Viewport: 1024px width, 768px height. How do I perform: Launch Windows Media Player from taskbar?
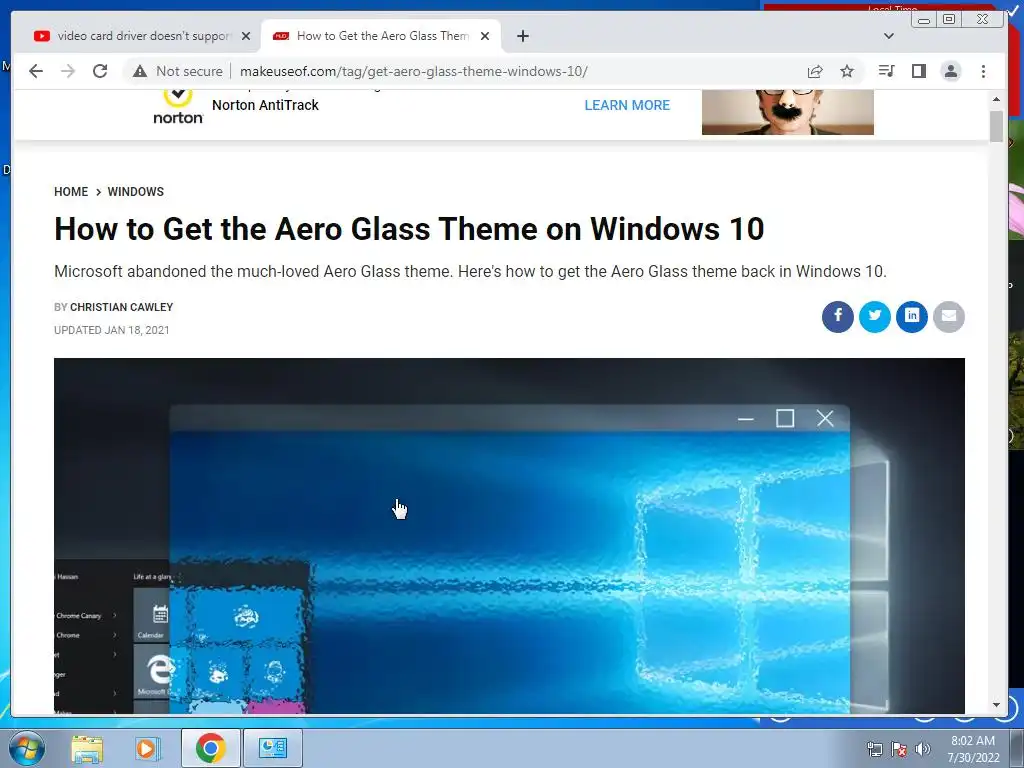click(x=148, y=748)
